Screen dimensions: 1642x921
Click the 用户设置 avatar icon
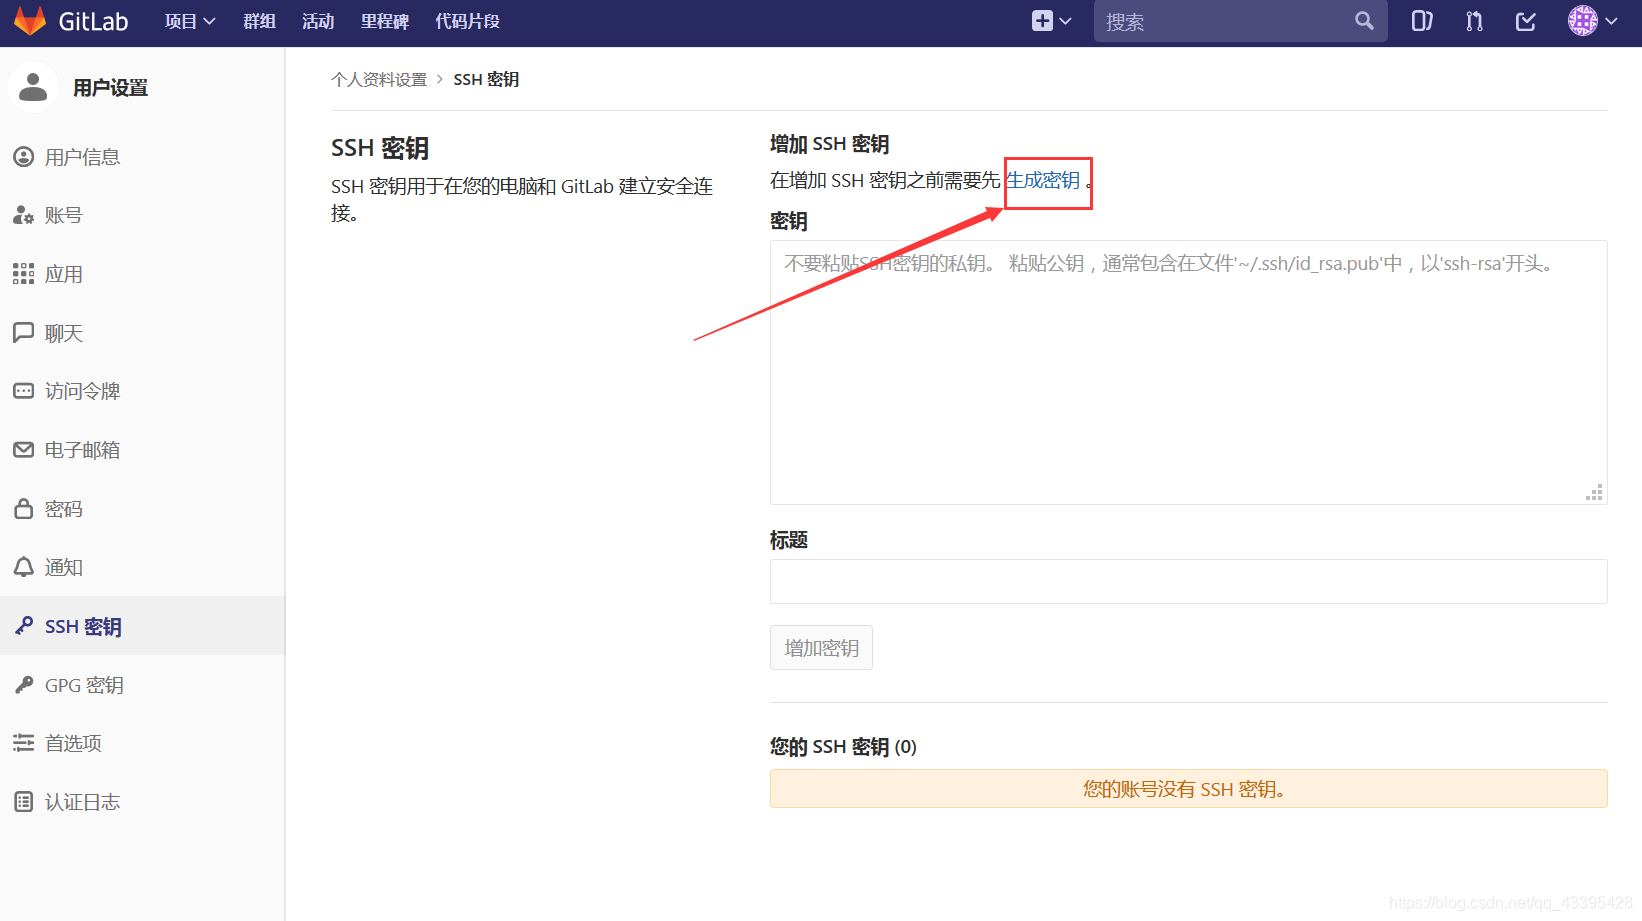click(33, 87)
